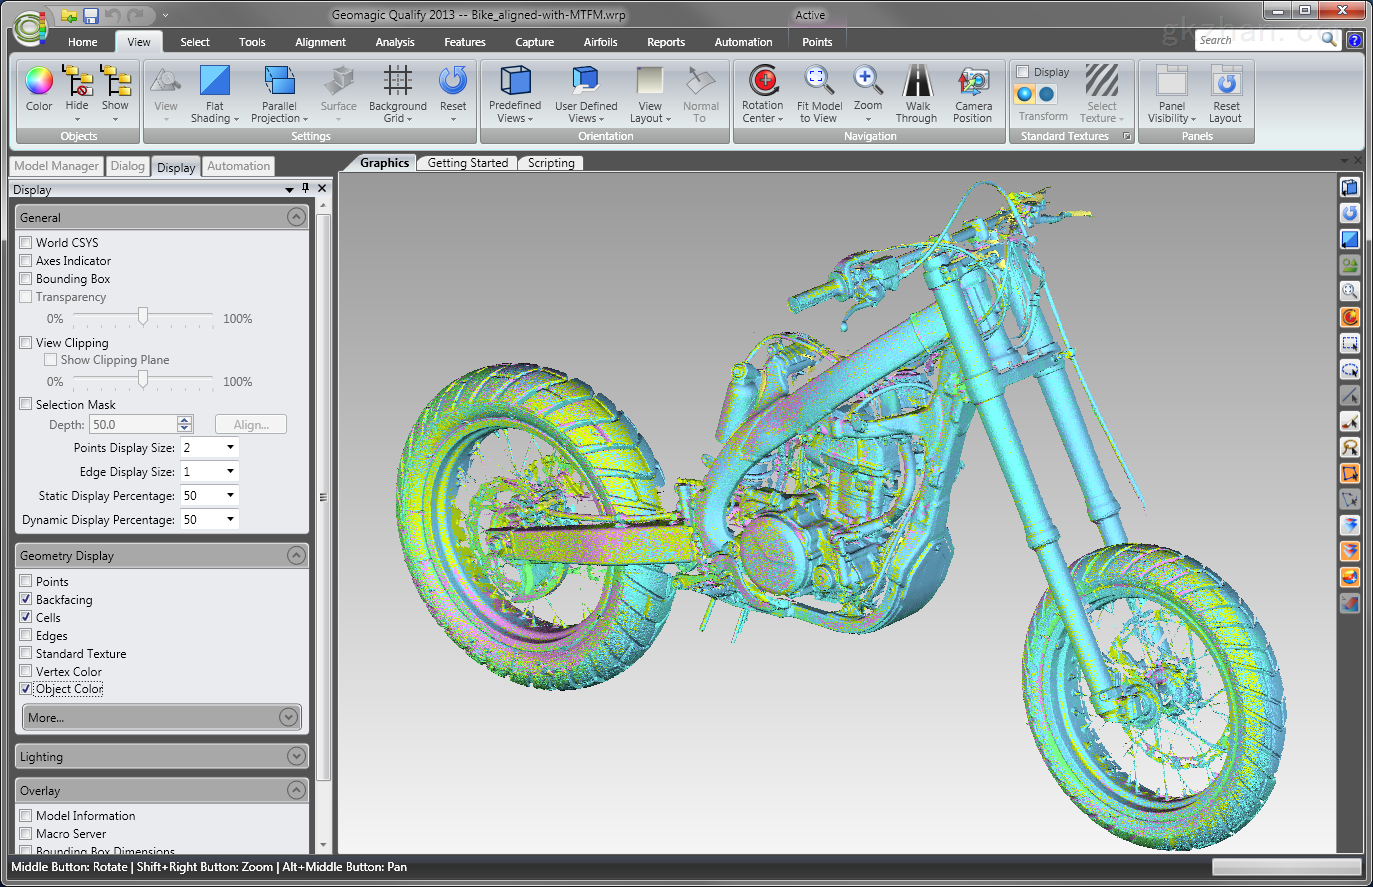The image size is (1373, 887).
Task: Click Fit Model to View
Action: coord(819,95)
